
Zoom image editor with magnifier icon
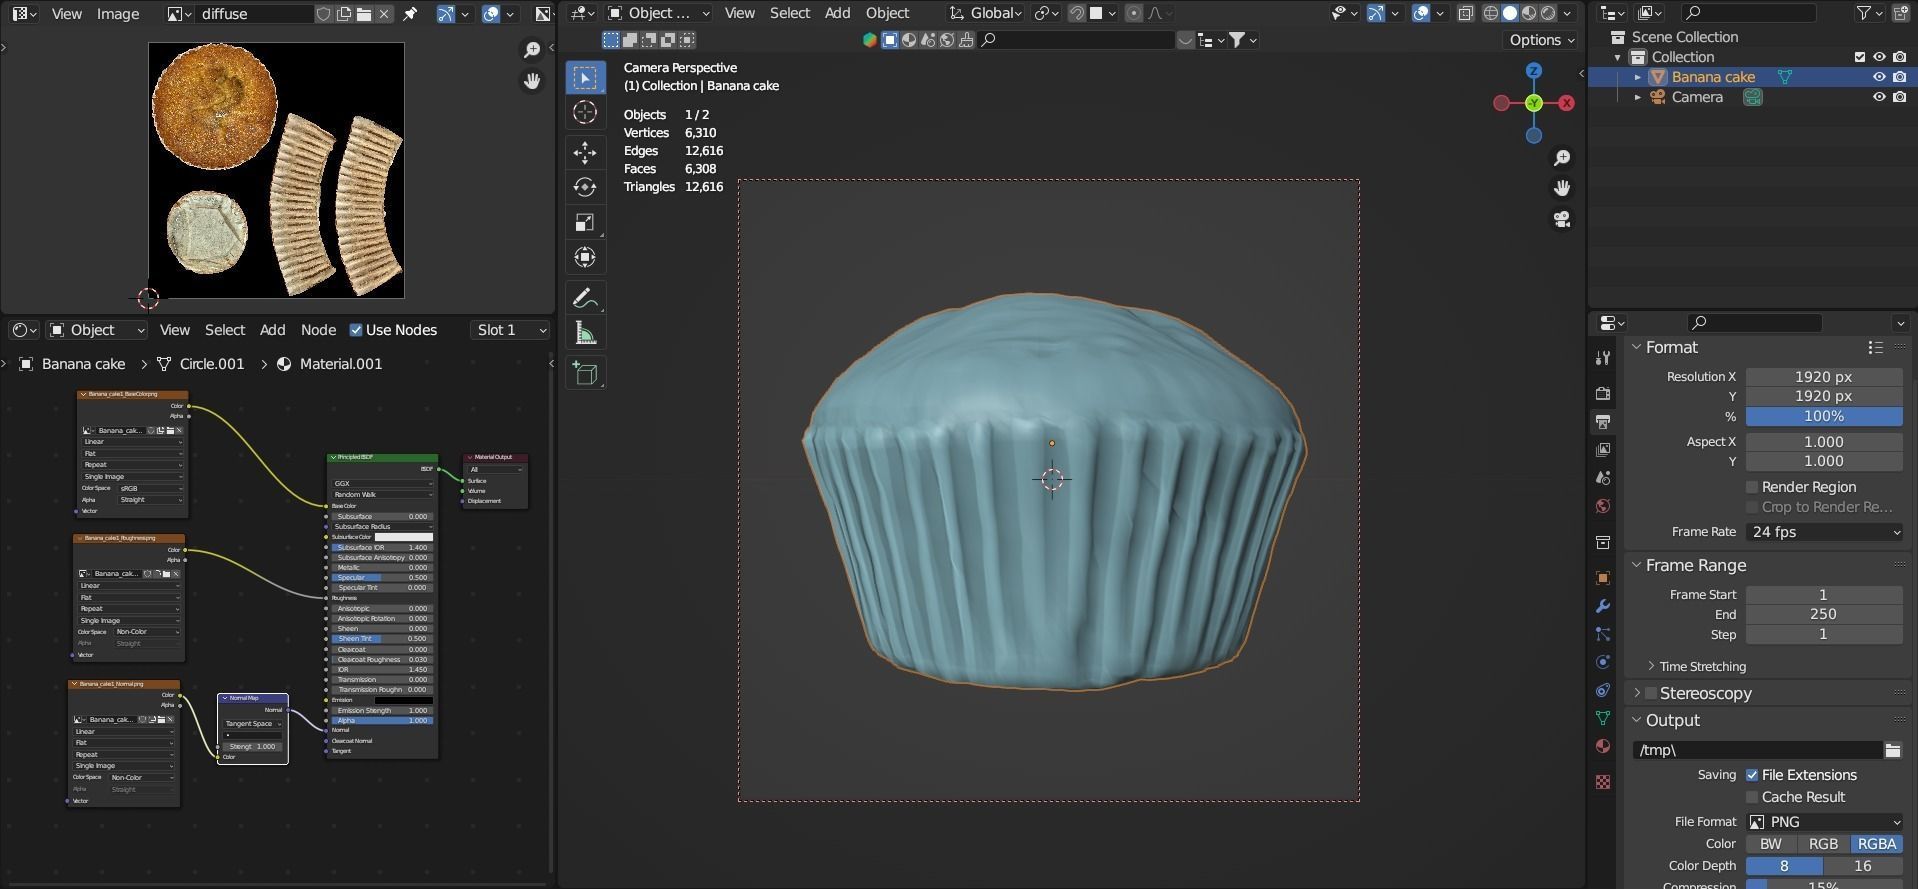pos(532,50)
